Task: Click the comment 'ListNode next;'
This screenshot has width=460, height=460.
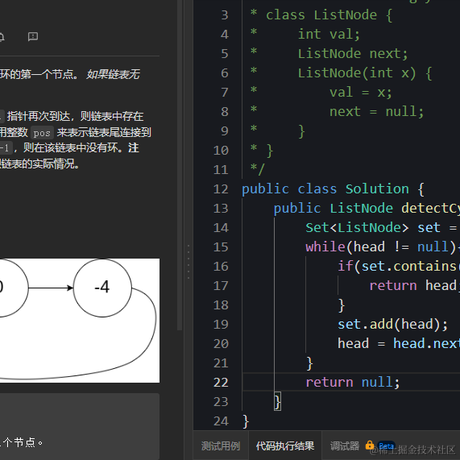Action: pos(353,53)
